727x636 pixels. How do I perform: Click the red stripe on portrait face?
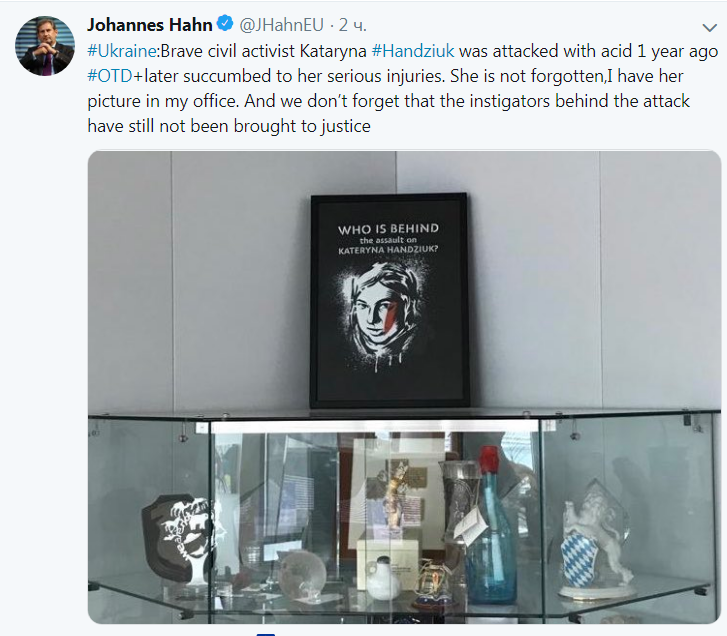[391, 315]
